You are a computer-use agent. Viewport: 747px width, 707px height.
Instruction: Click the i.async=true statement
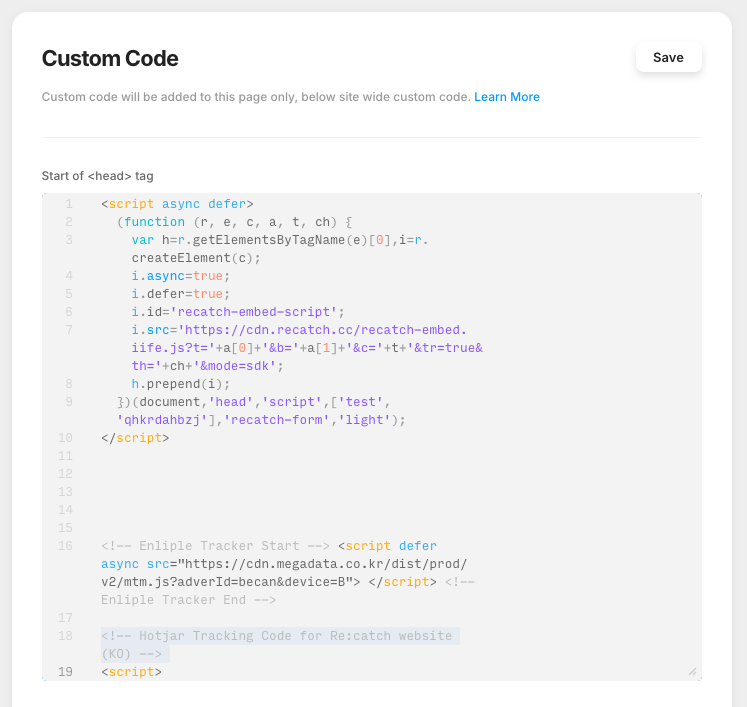click(x=180, y=276)
